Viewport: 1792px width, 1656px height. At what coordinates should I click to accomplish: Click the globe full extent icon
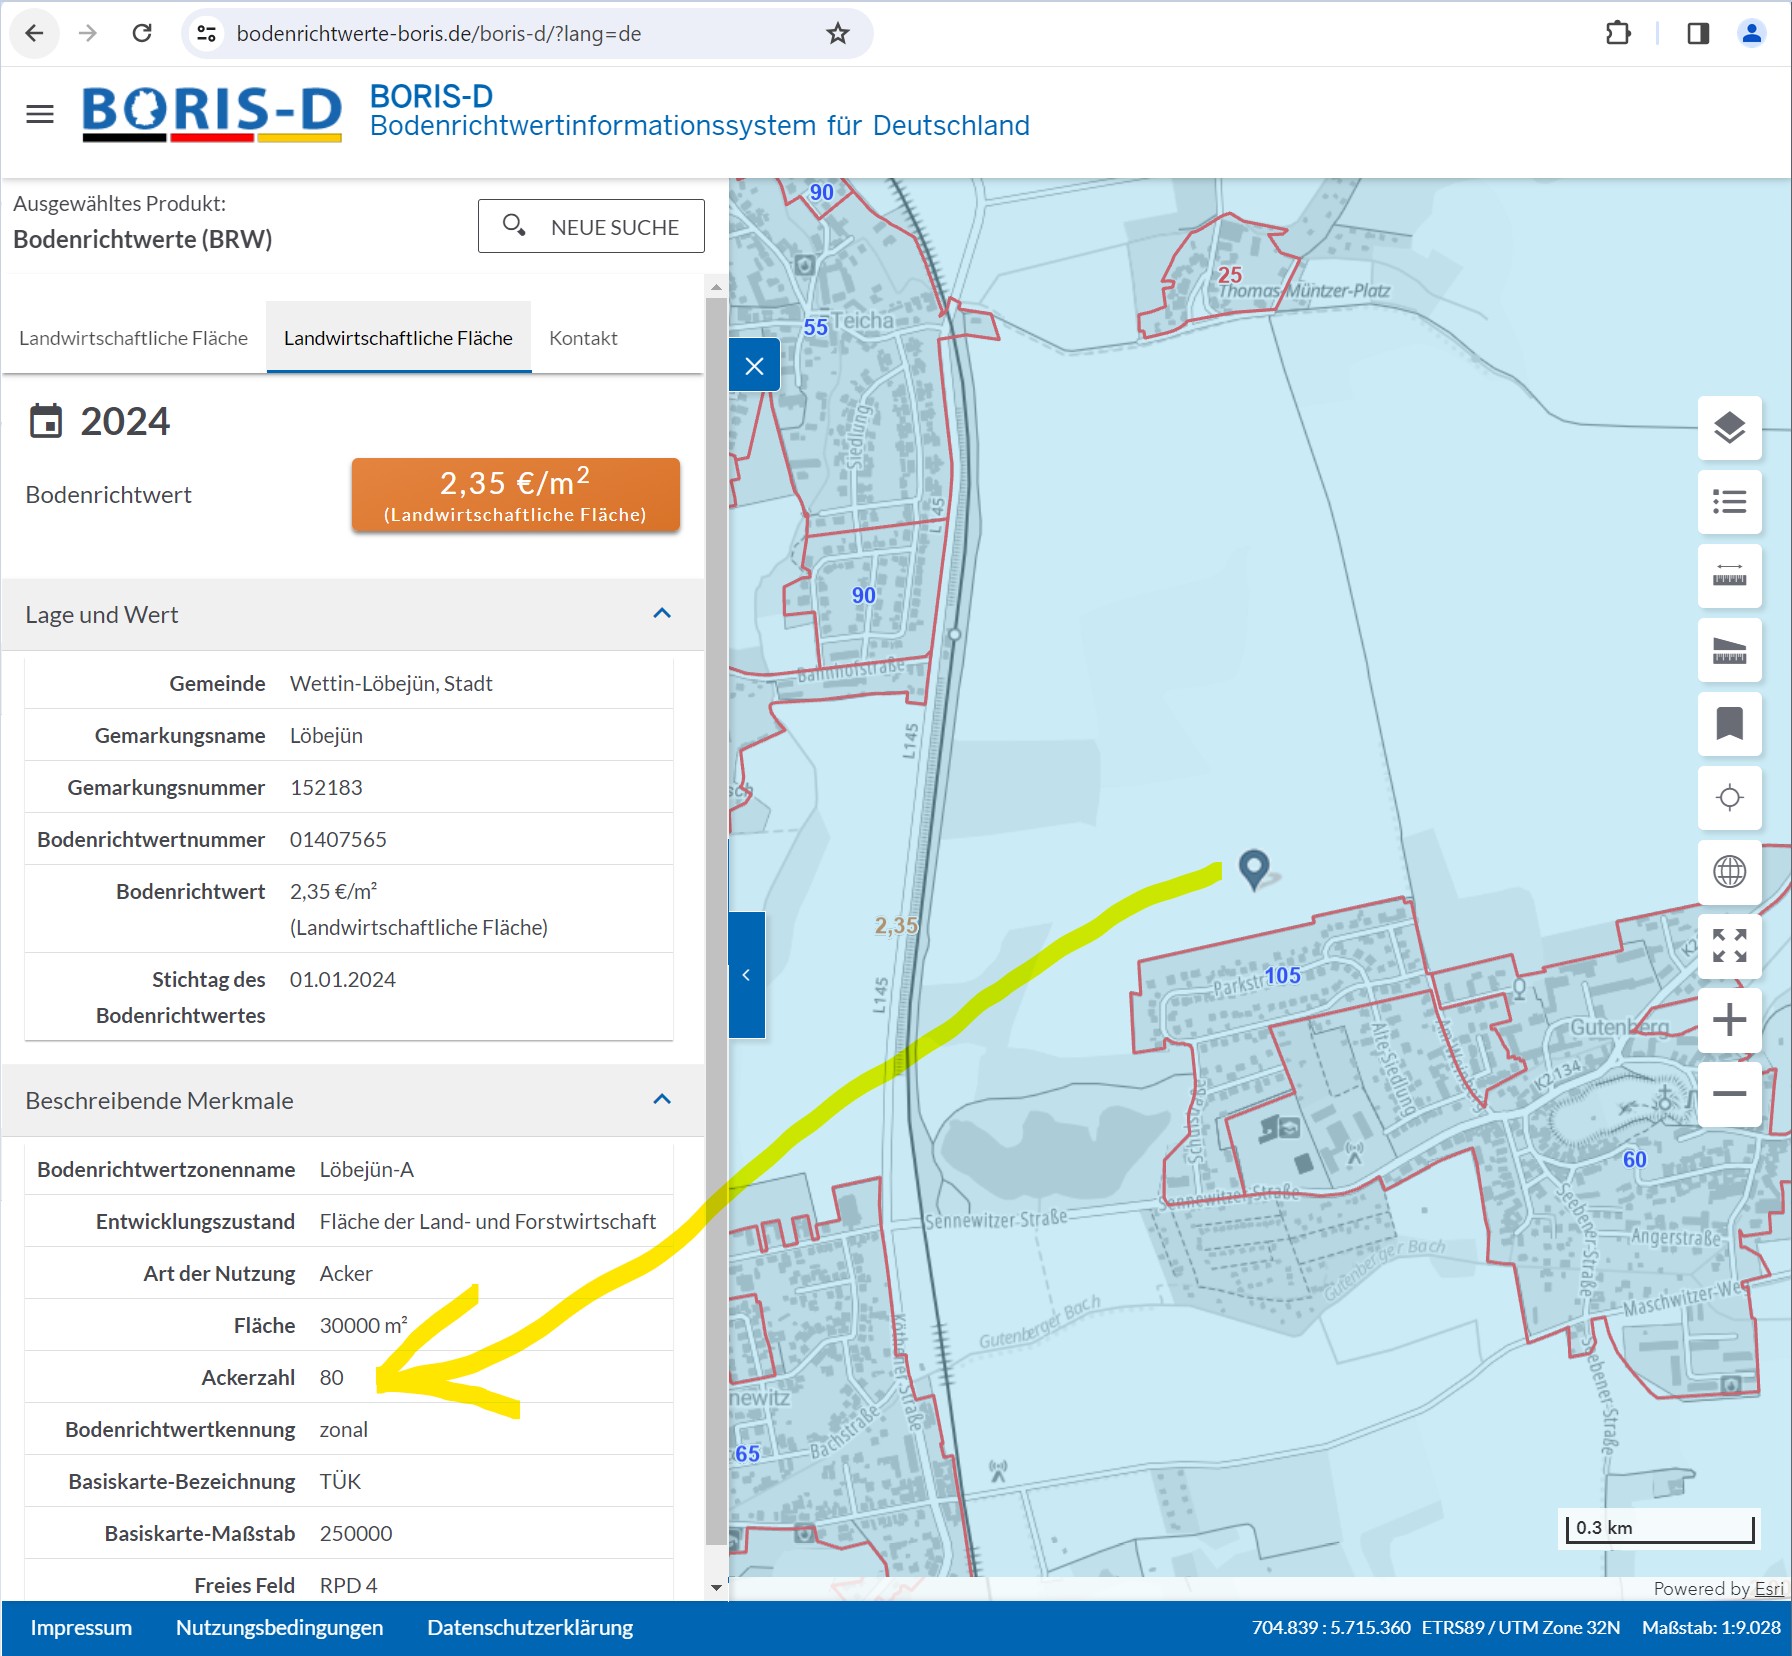pos(1729,872)
